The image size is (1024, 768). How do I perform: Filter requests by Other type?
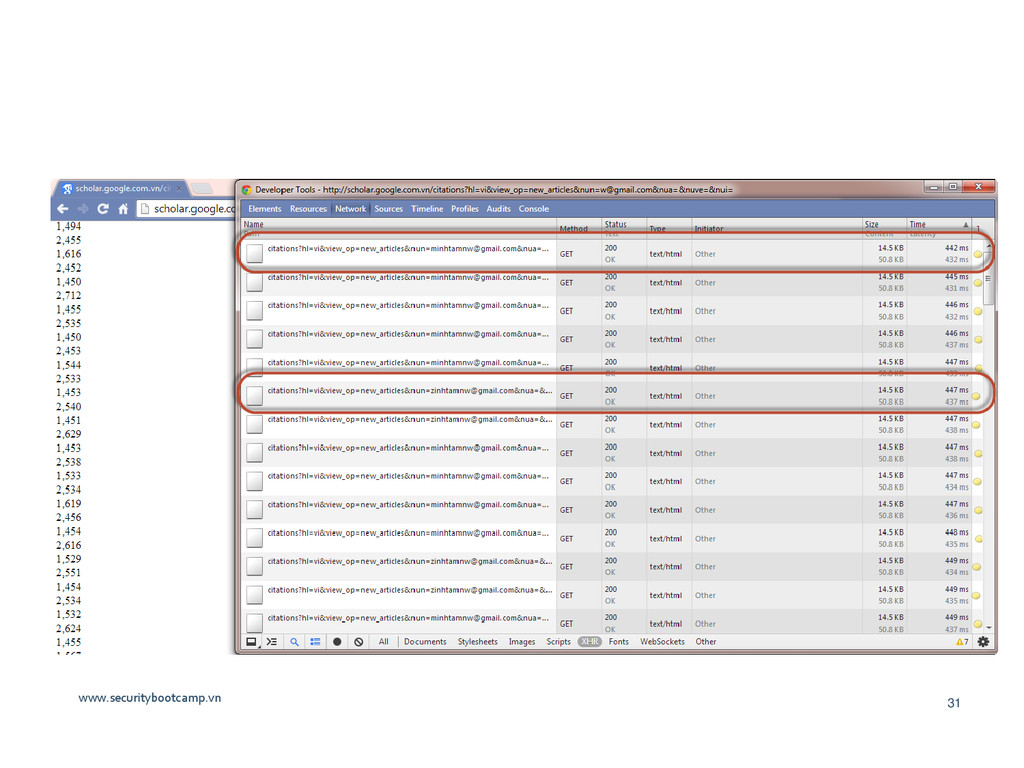(x=706, y=642)
